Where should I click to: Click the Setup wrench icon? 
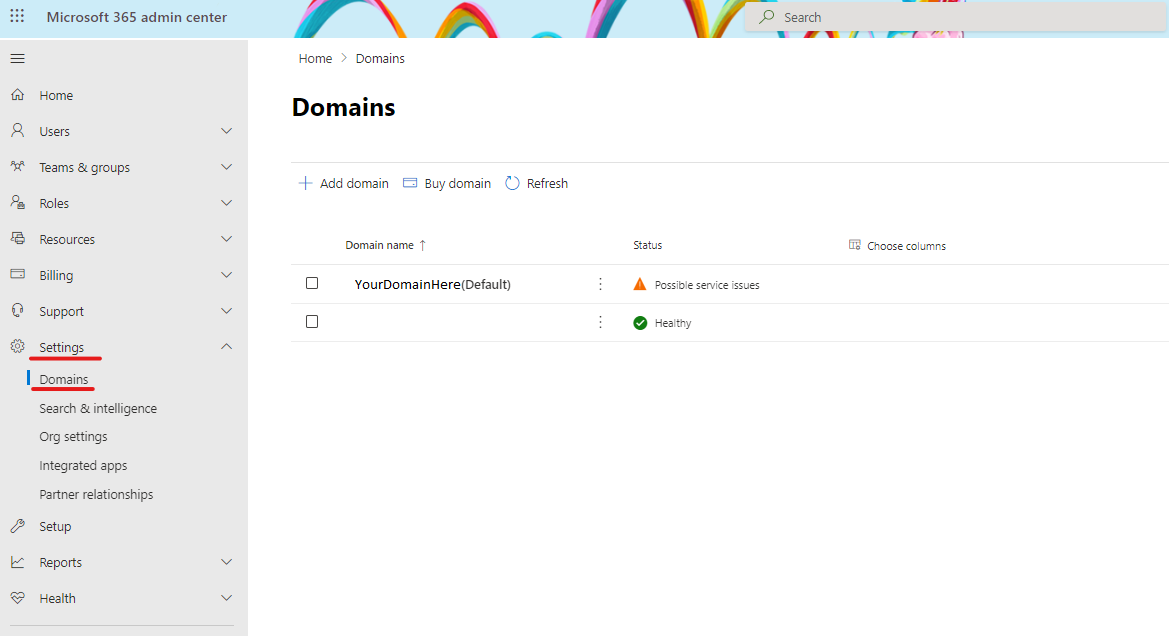click(x=18, y=526)
